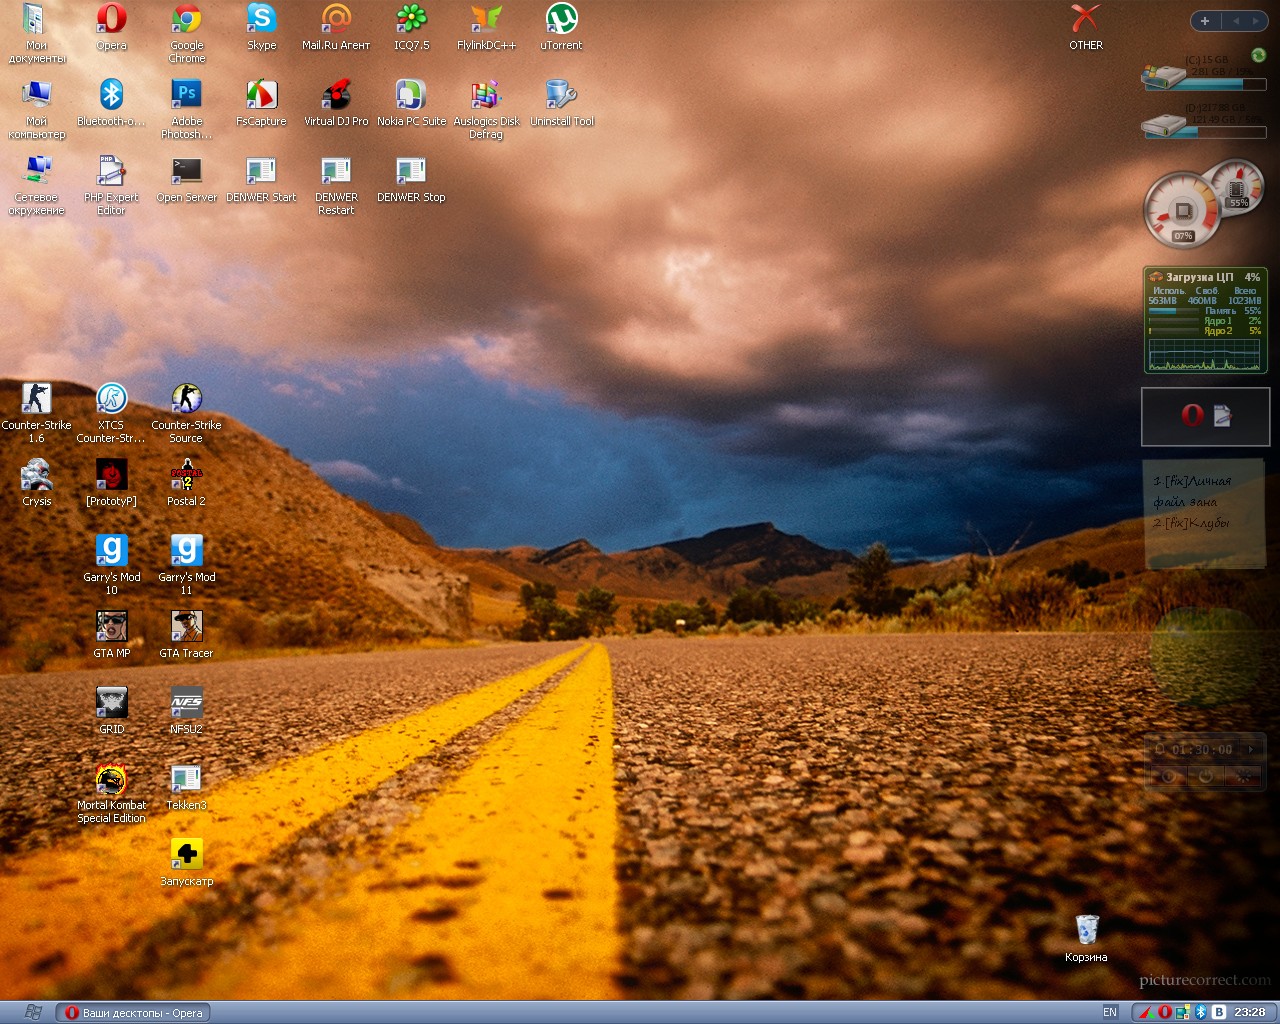The width and height of the screenshot is (1280, 1024).
Task: Click the green refresh icon on drive gadget
Action: pos(1258,55)
